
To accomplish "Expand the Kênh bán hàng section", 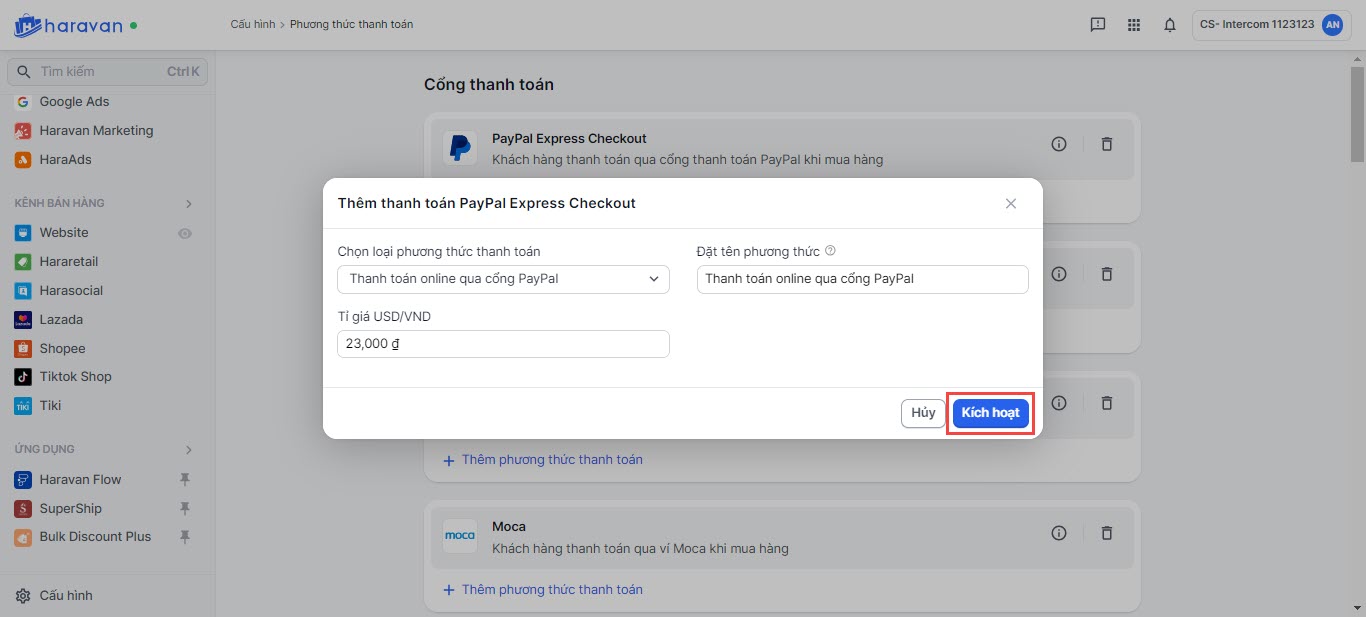I will point(189,204).
